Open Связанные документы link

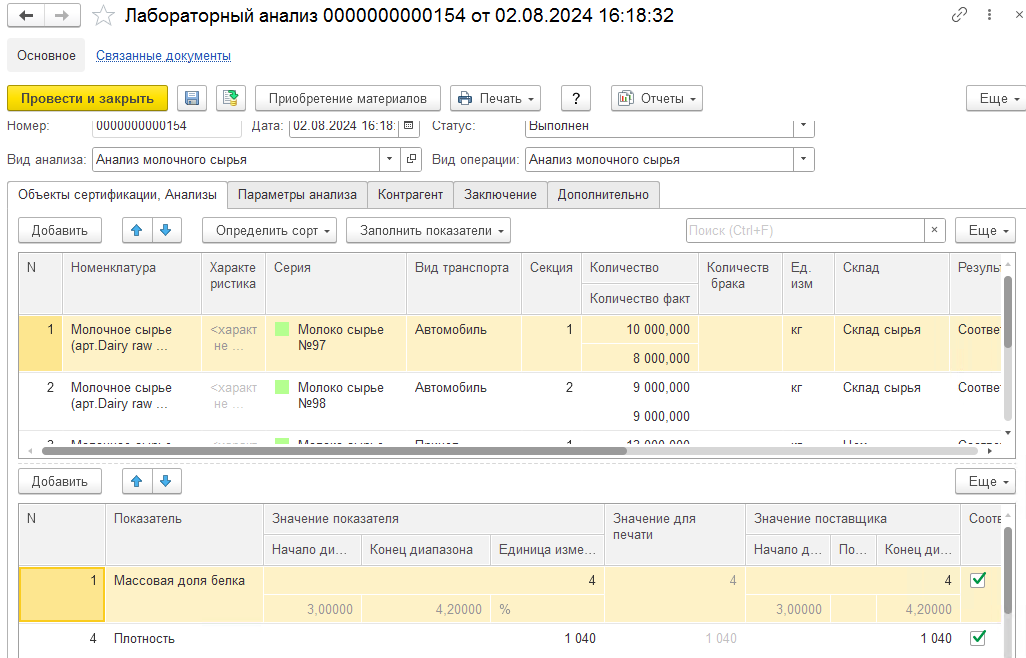pyautogui.click(x=164, y=56)
